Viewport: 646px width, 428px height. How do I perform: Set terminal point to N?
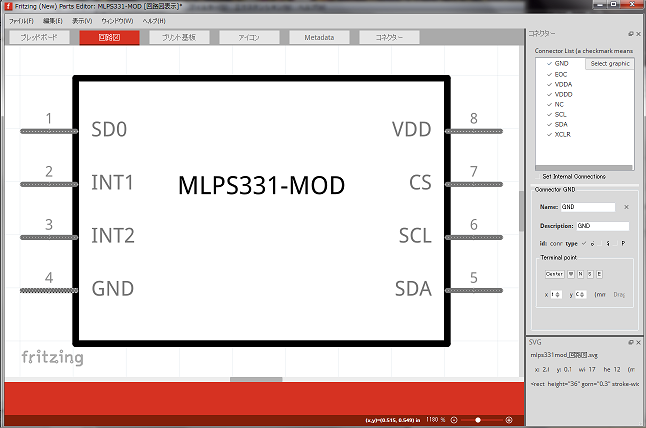(x=580, y=274)
